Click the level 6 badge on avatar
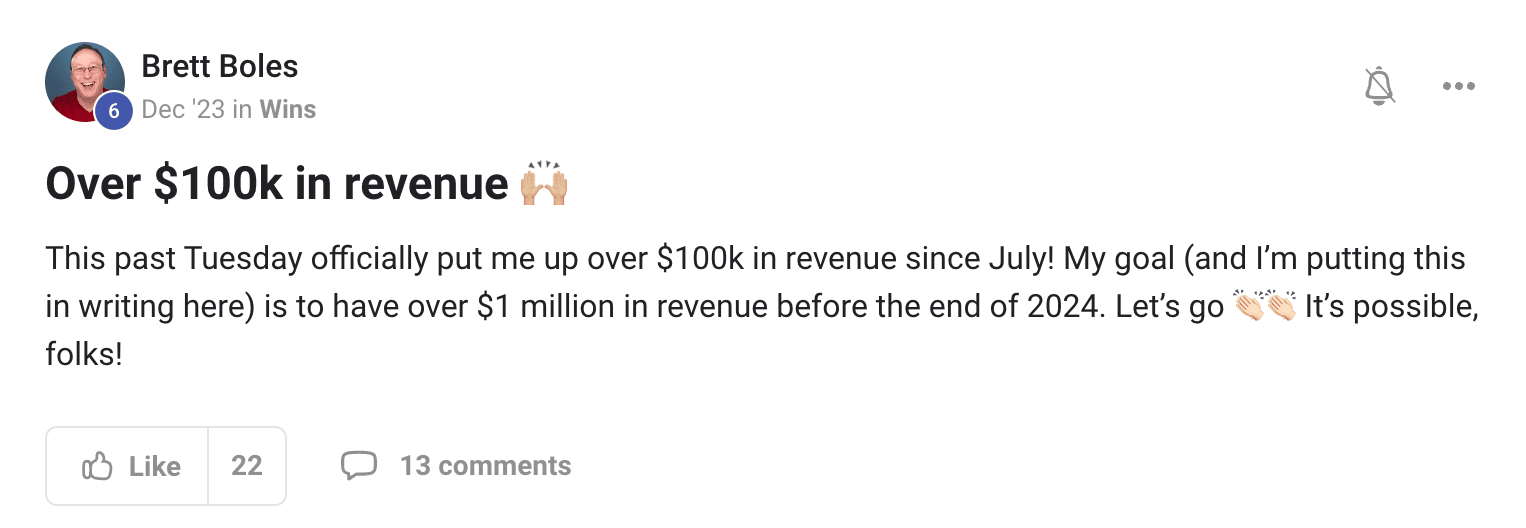The height and width of the screenshot is (528, 1526). (113, 111)
